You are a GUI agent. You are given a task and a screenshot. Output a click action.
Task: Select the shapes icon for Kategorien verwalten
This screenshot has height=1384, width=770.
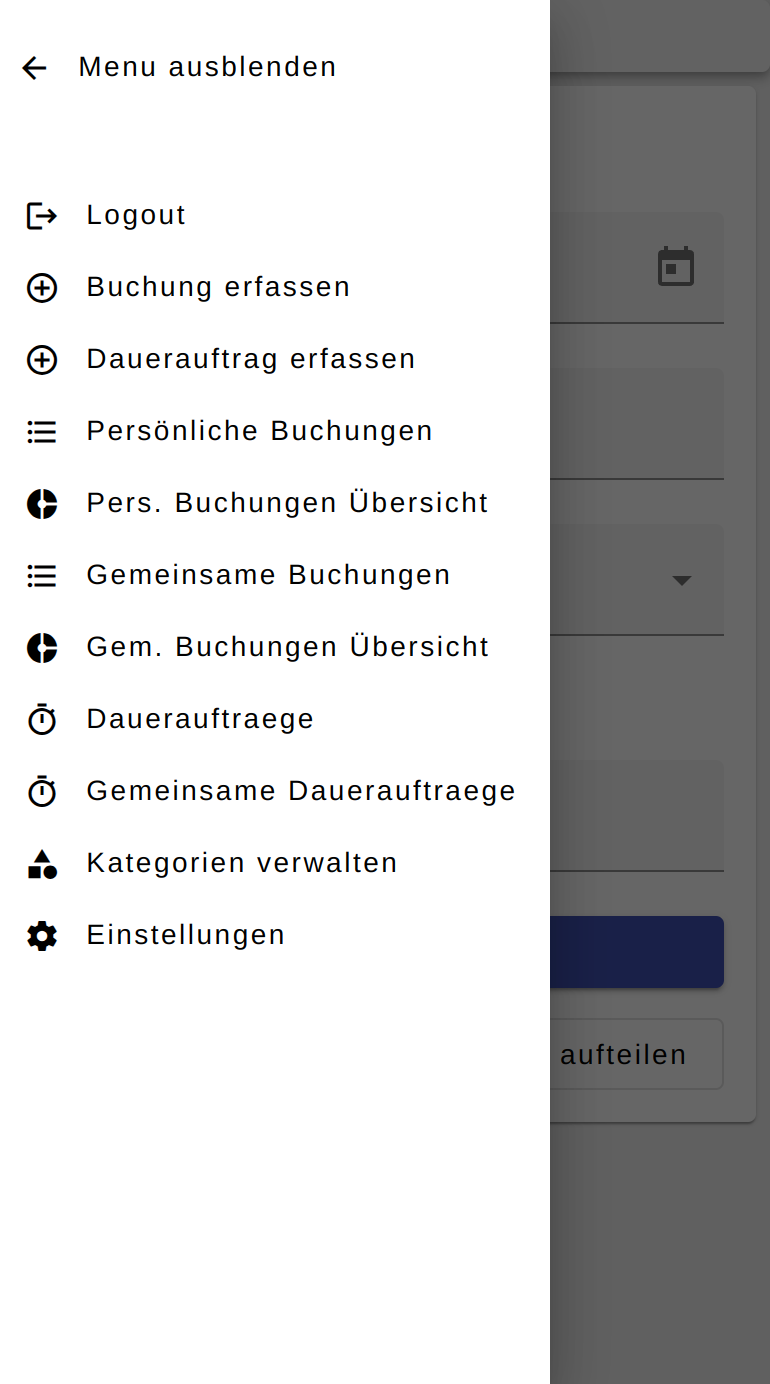pyautogui.click(x=41, y=864)
